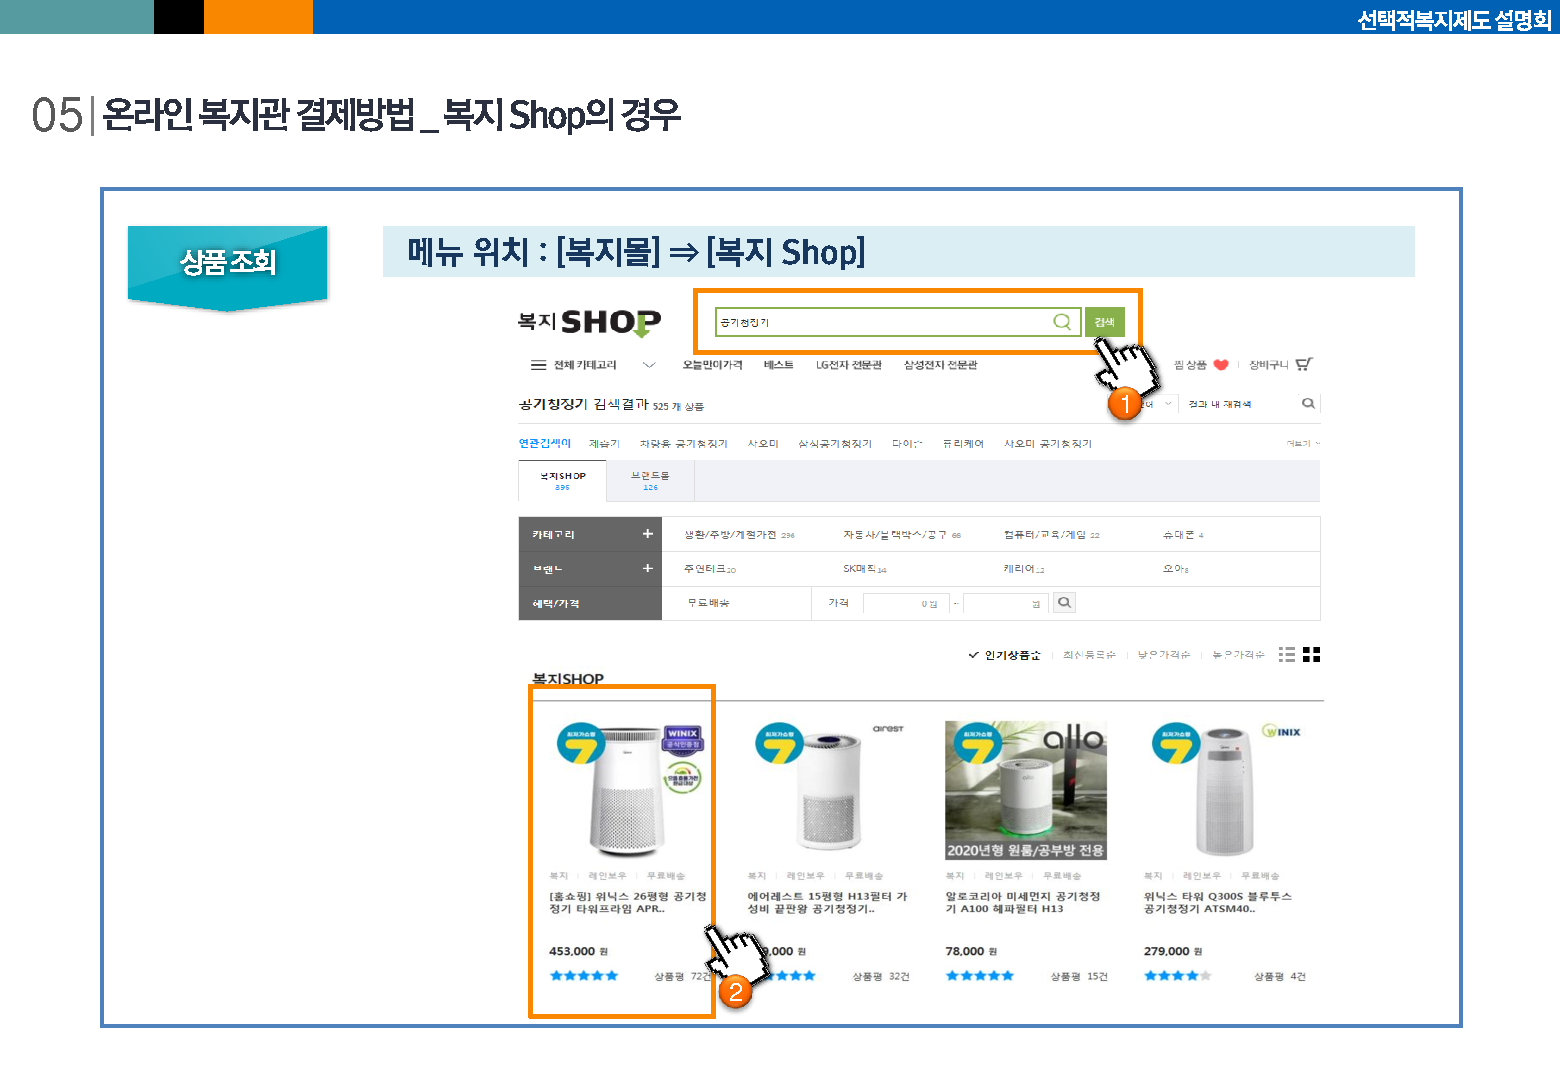Click the re-search magnifier icon

[1308, 403]
